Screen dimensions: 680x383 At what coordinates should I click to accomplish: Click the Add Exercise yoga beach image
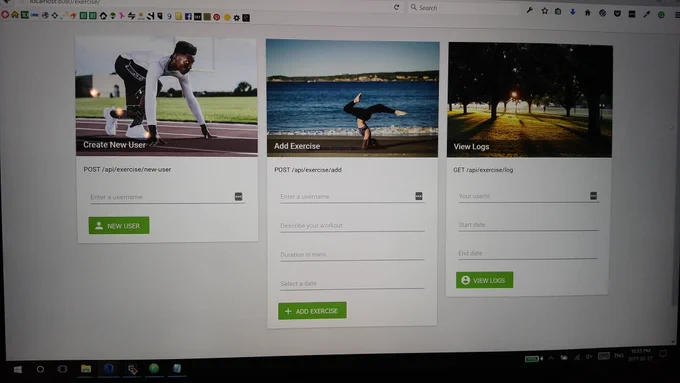tap(352, 98)
